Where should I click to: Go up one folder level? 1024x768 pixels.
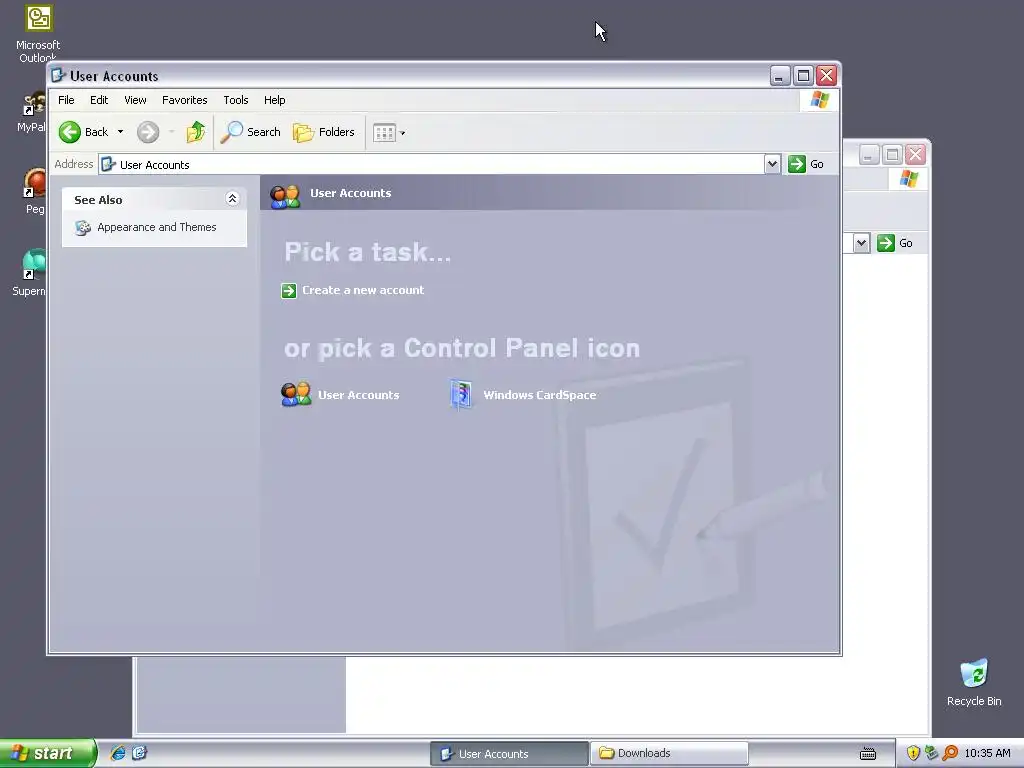(195, 132)
